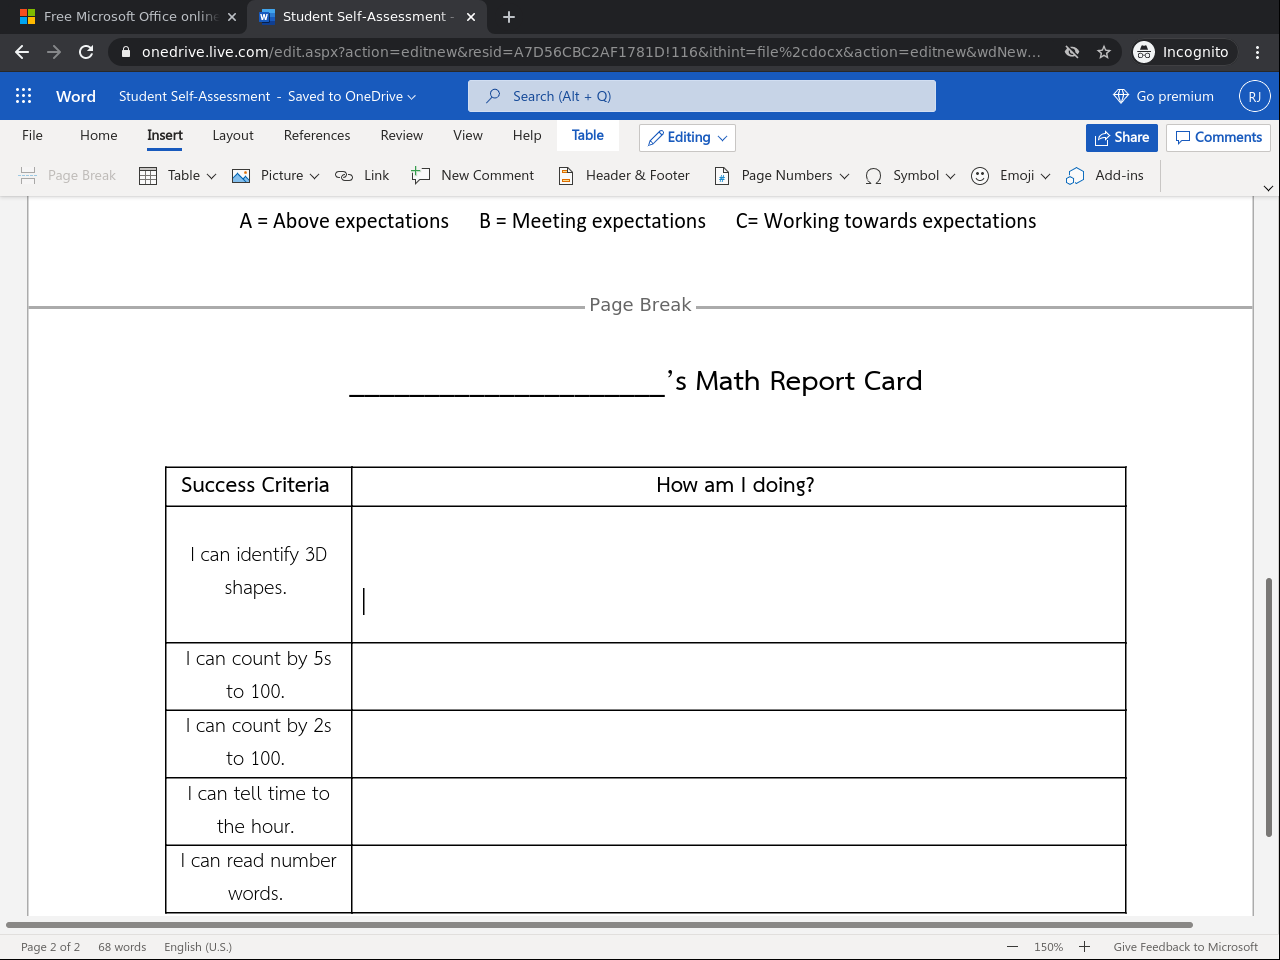
Task: Insert a picture using the Picture icon
Action: pyautogui.click(x=241, y=176)
